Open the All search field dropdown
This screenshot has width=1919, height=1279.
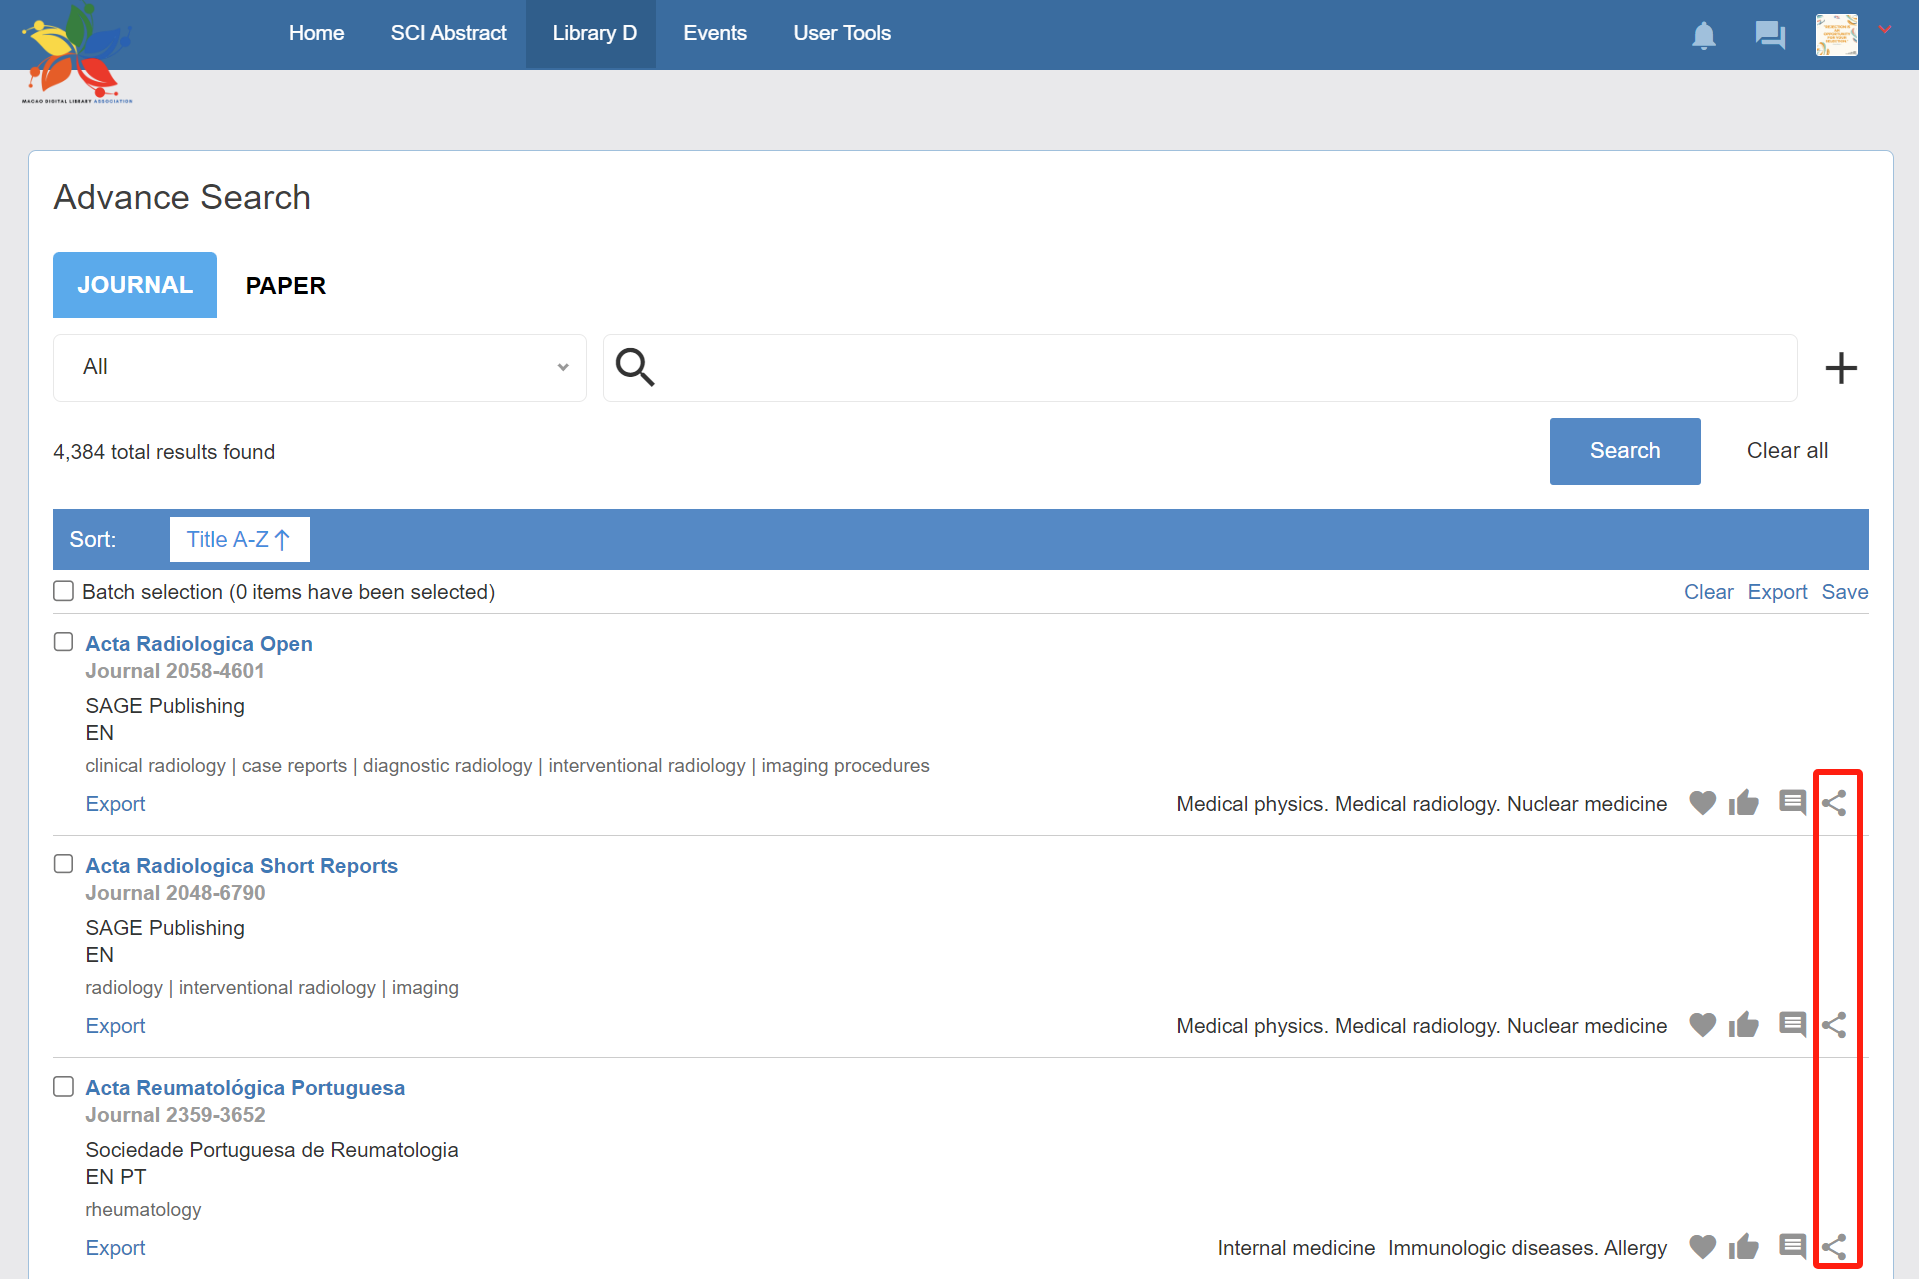tap(319, 368)
